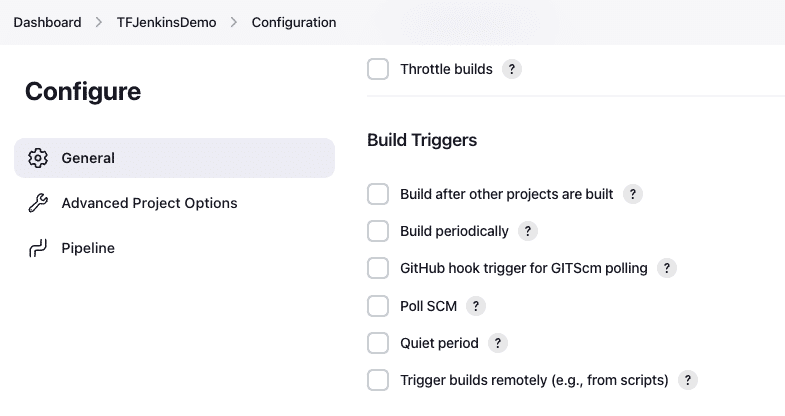Viewport: 785px width, 416px height.
Task: Click the Pipeline section icon
Action: [38, 248]
